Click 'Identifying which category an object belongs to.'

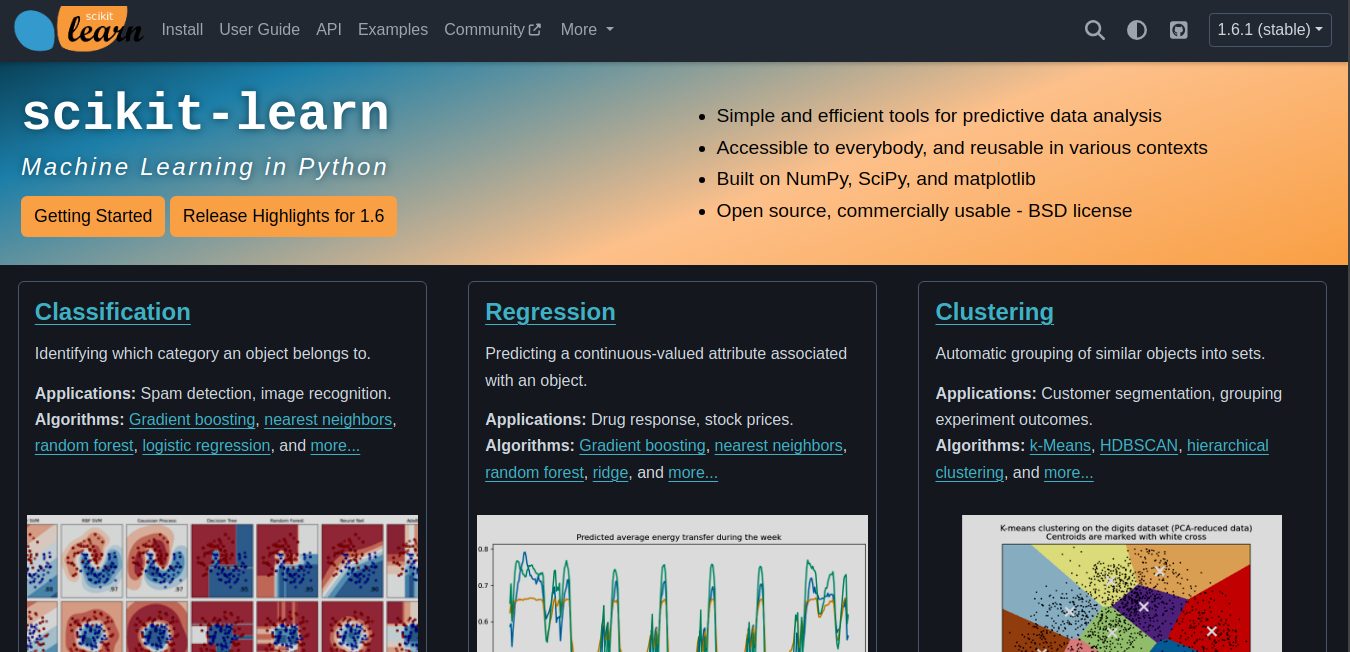pyautogui.click(x=203, y=353)
